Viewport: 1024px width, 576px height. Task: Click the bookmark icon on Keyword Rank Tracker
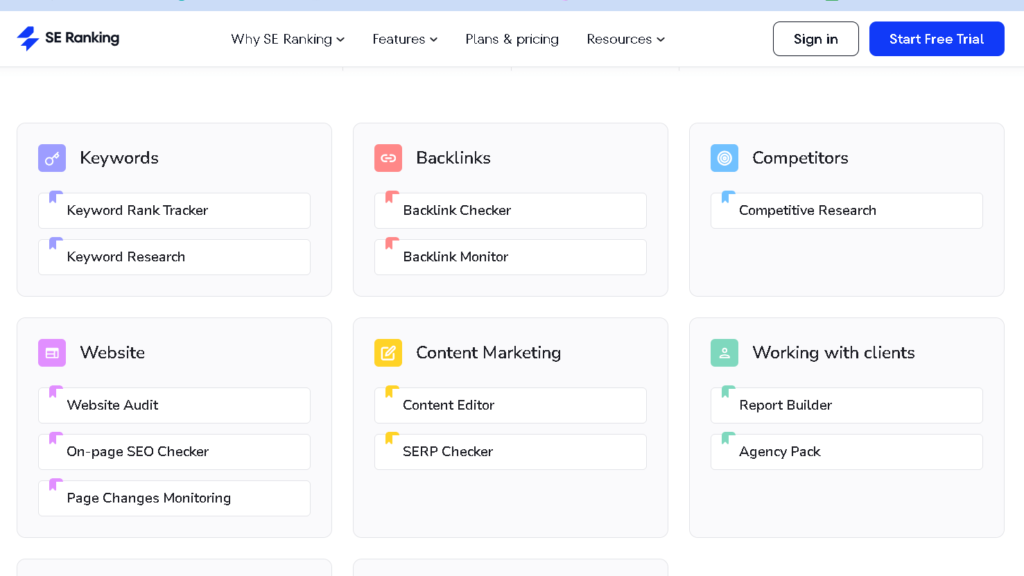(x=56, y=197)
